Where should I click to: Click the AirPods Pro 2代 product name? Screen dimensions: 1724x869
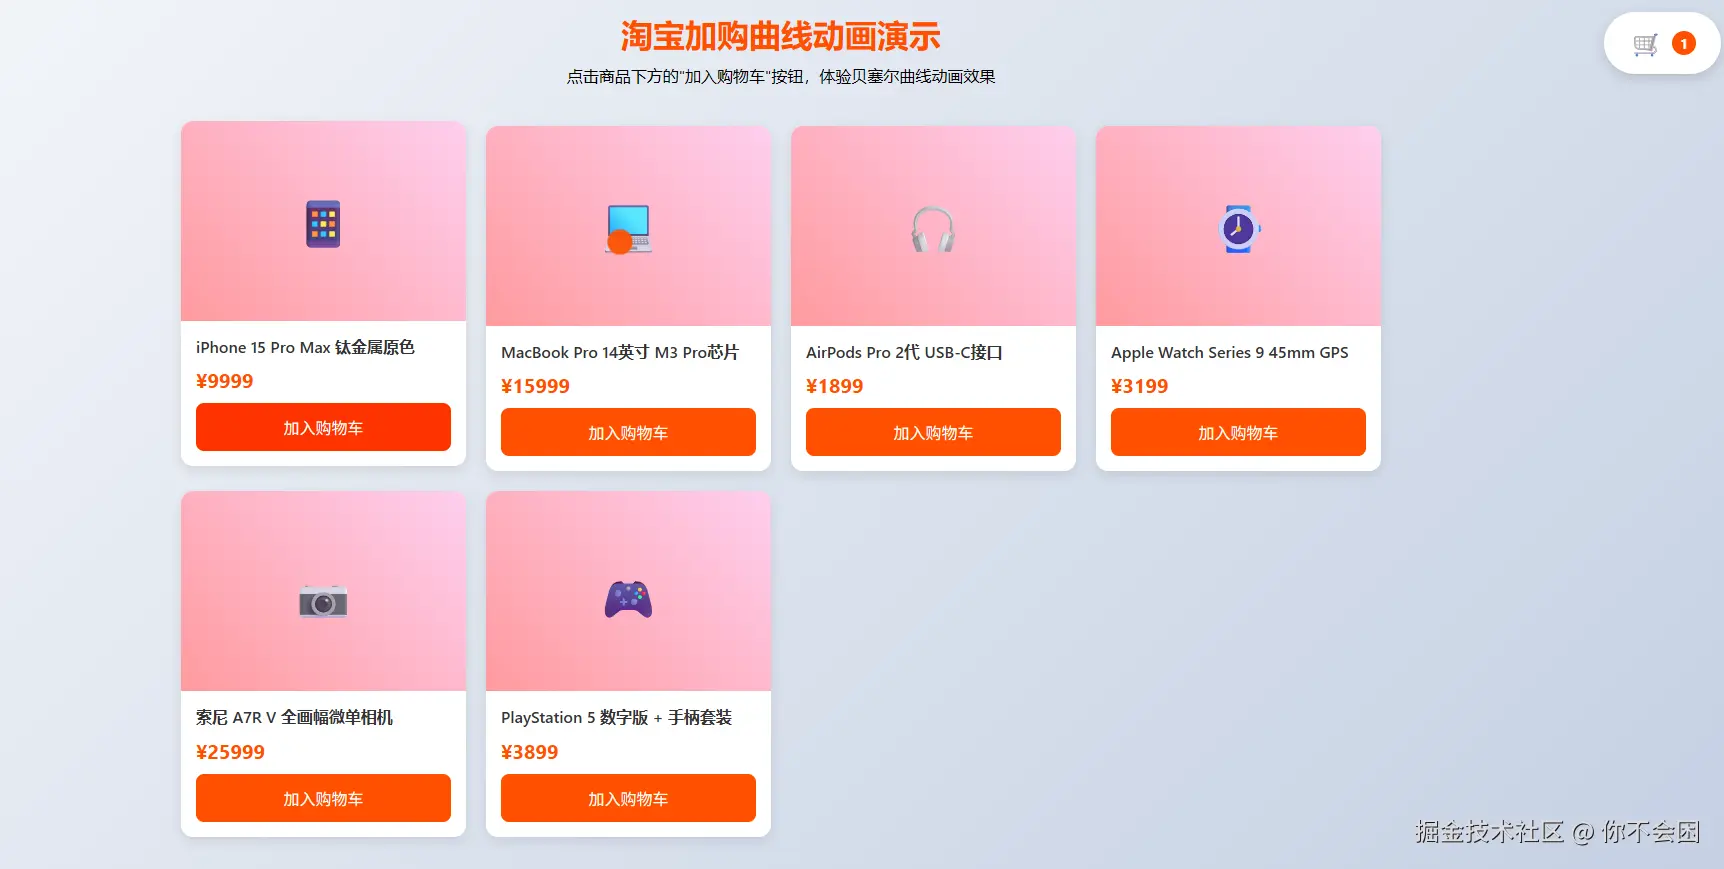[x=904, y=352]
